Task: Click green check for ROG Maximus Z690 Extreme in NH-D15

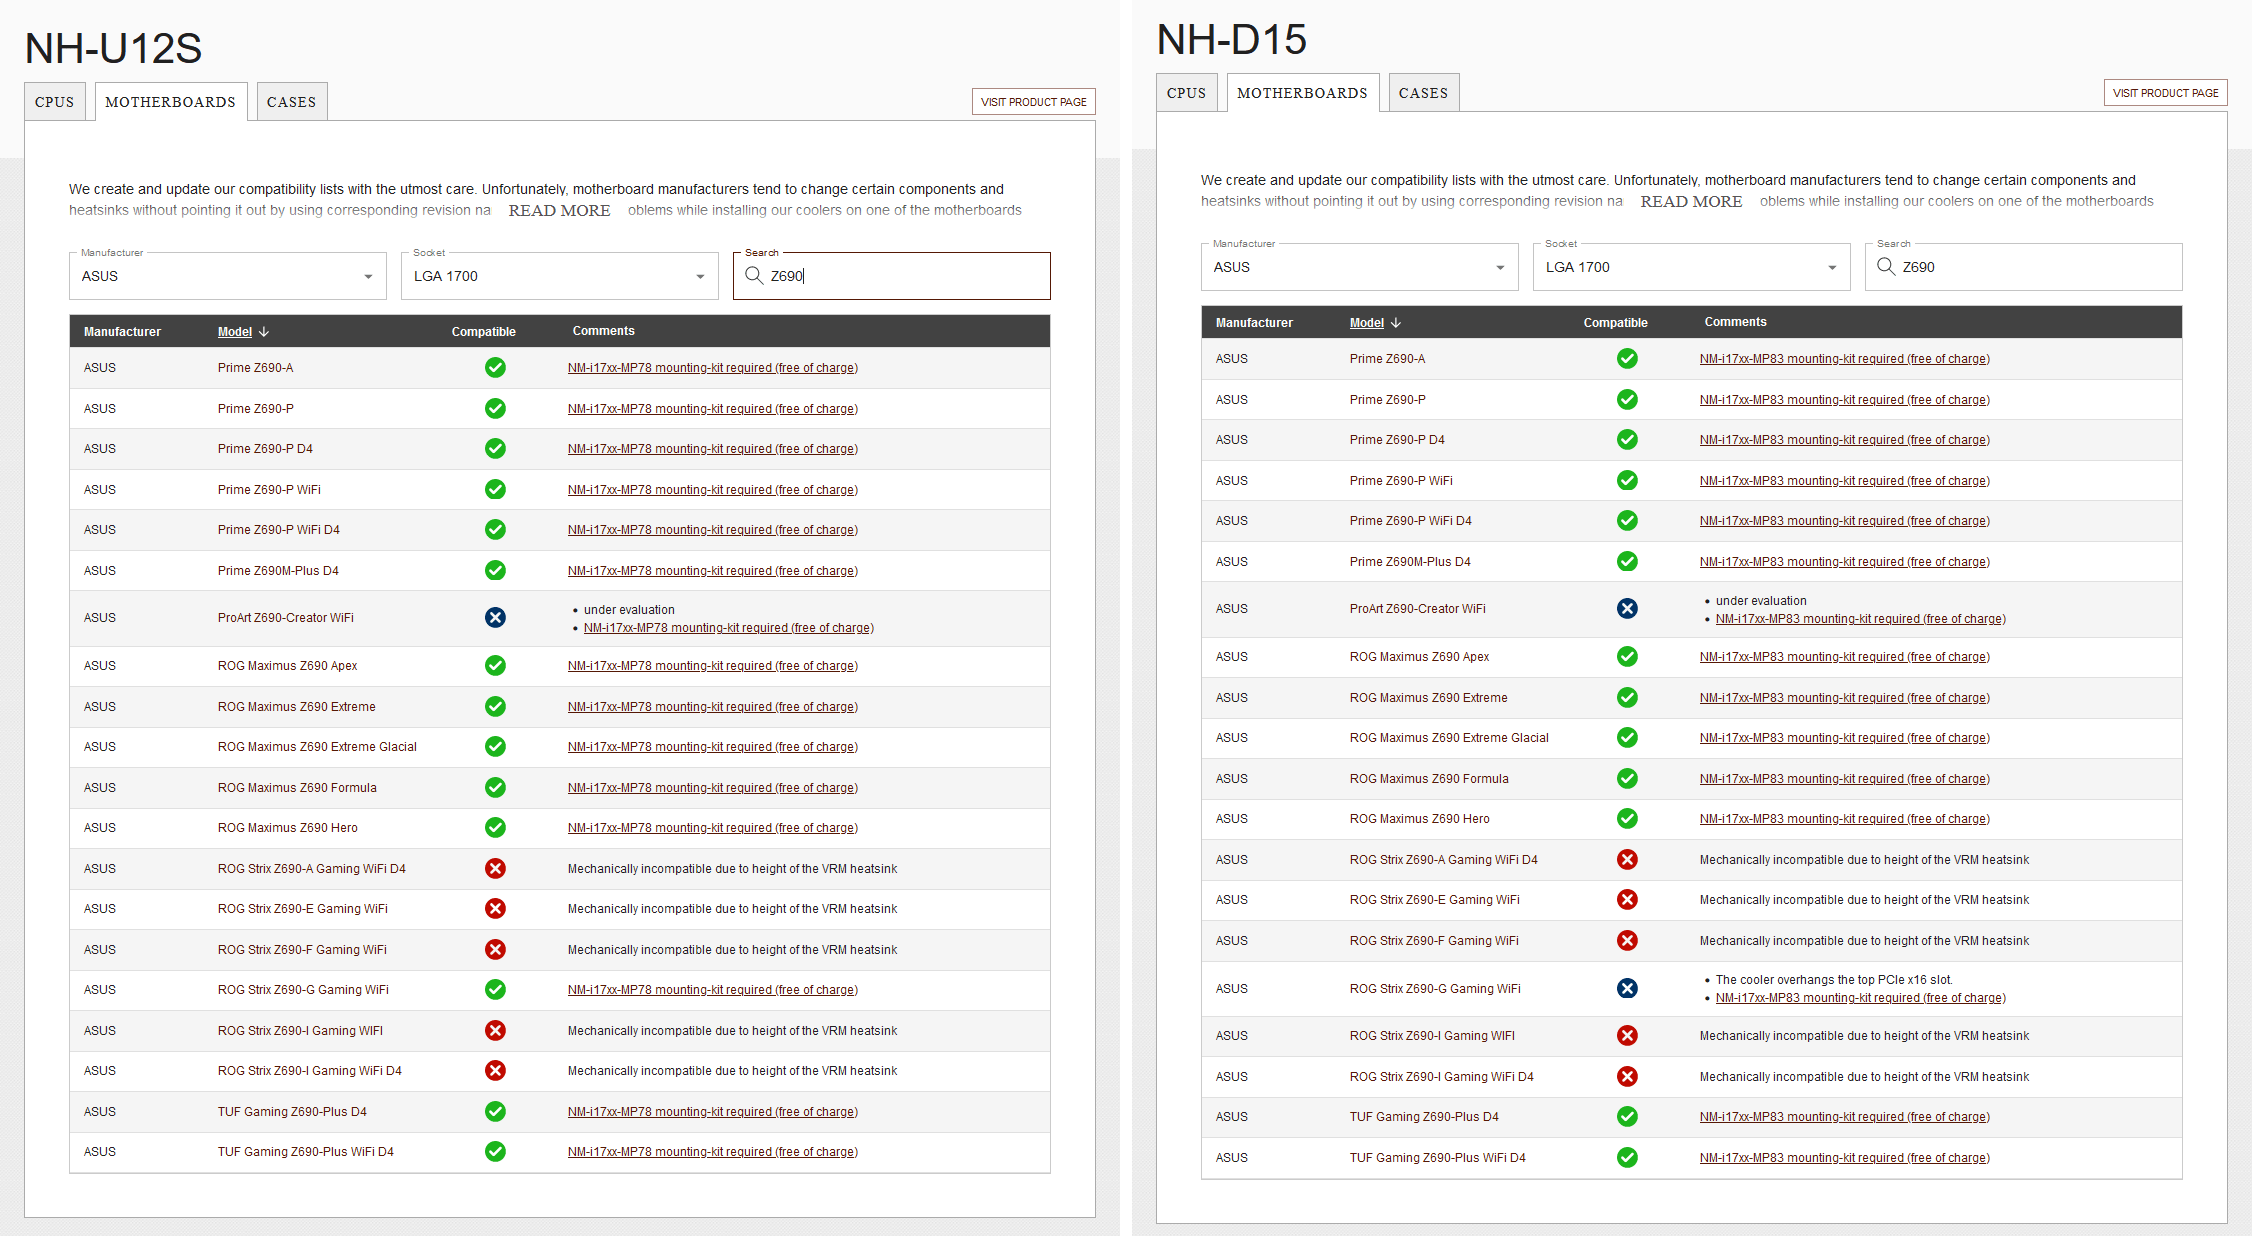Action: pyautogui.click(x=1627, y=698)
